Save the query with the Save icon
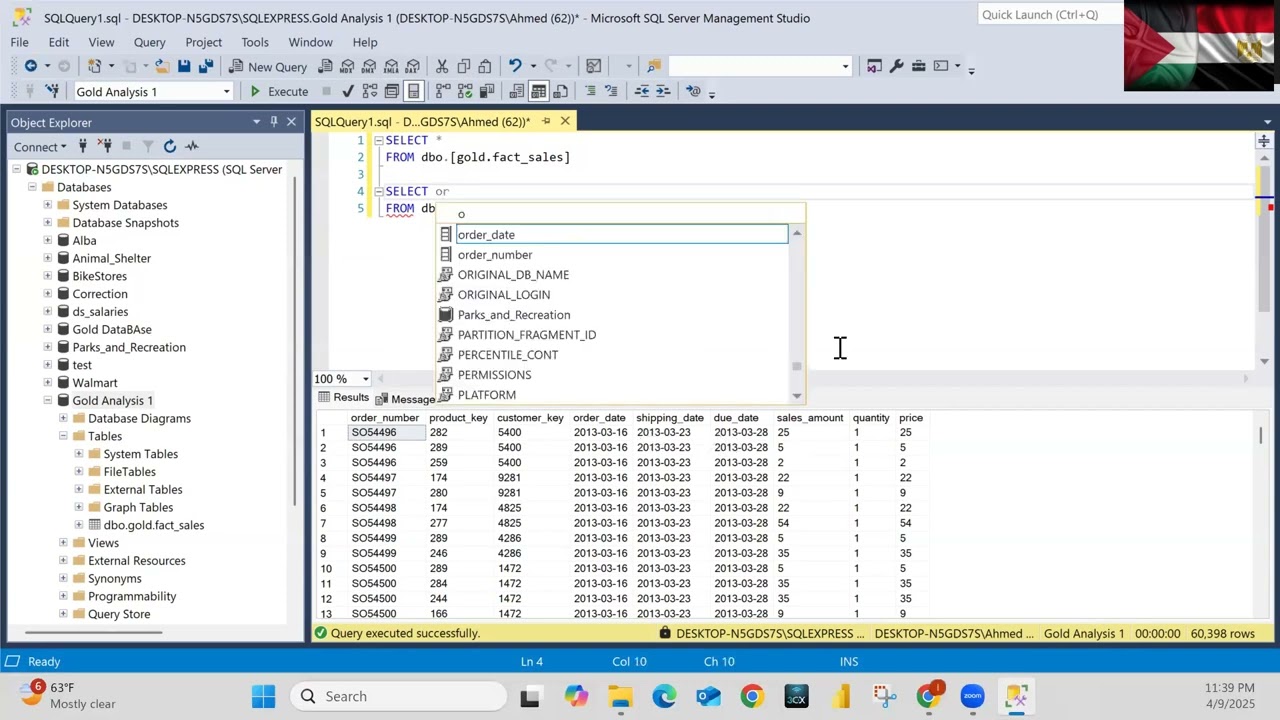 184,66
